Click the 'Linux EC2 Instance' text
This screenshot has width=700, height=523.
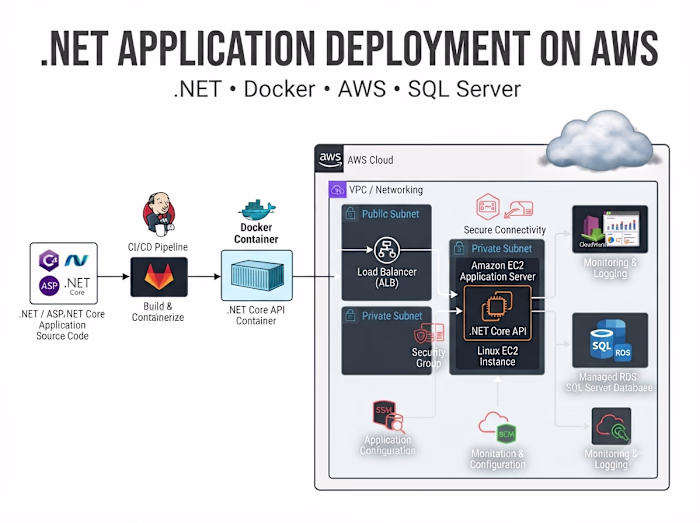pos(497,356)
